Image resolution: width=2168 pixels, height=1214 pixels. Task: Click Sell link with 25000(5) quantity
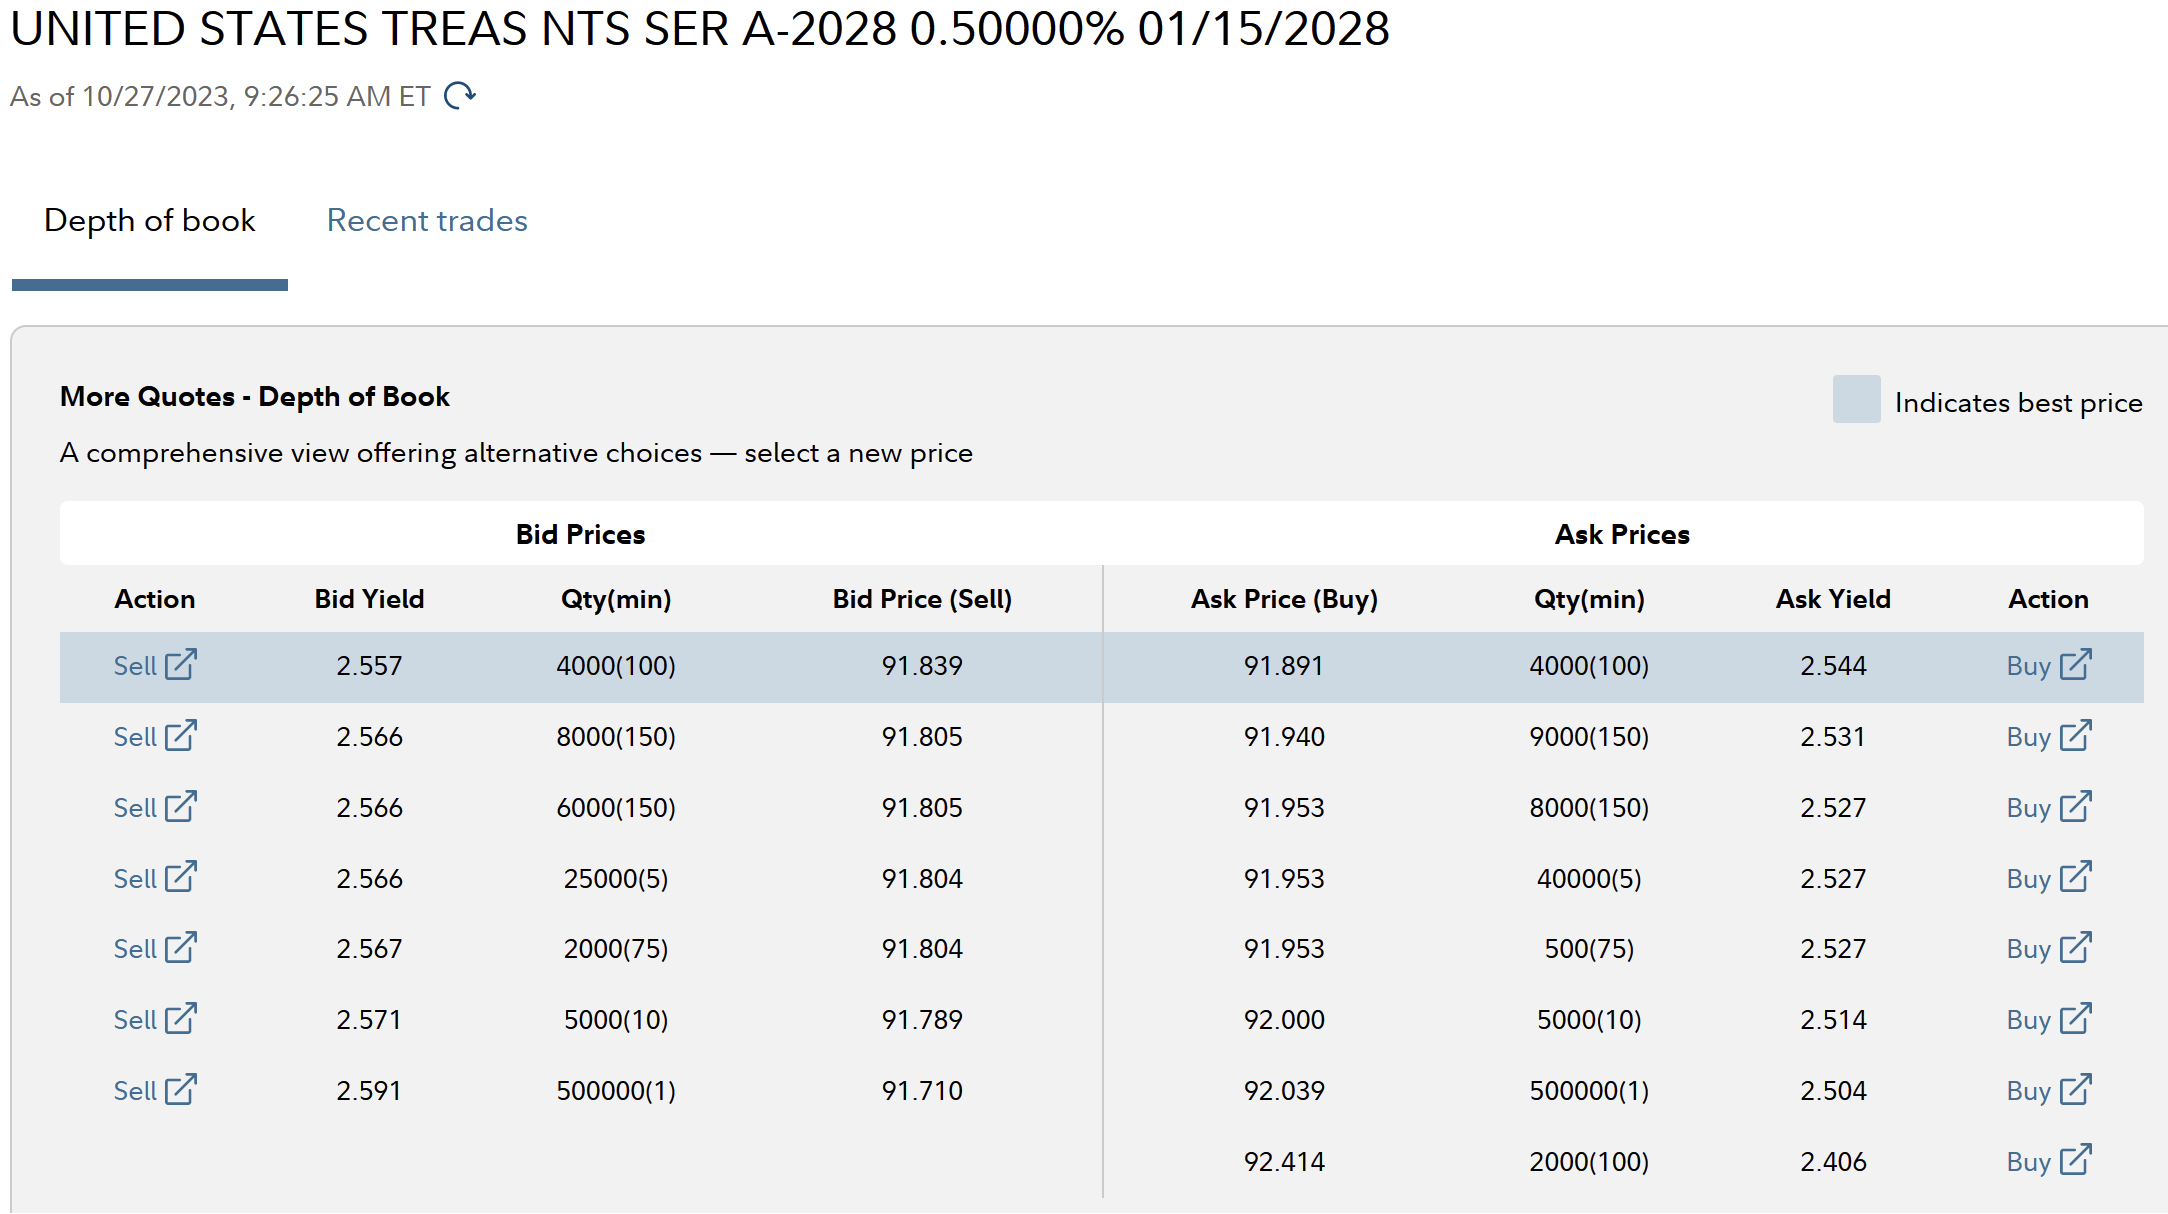135,879
